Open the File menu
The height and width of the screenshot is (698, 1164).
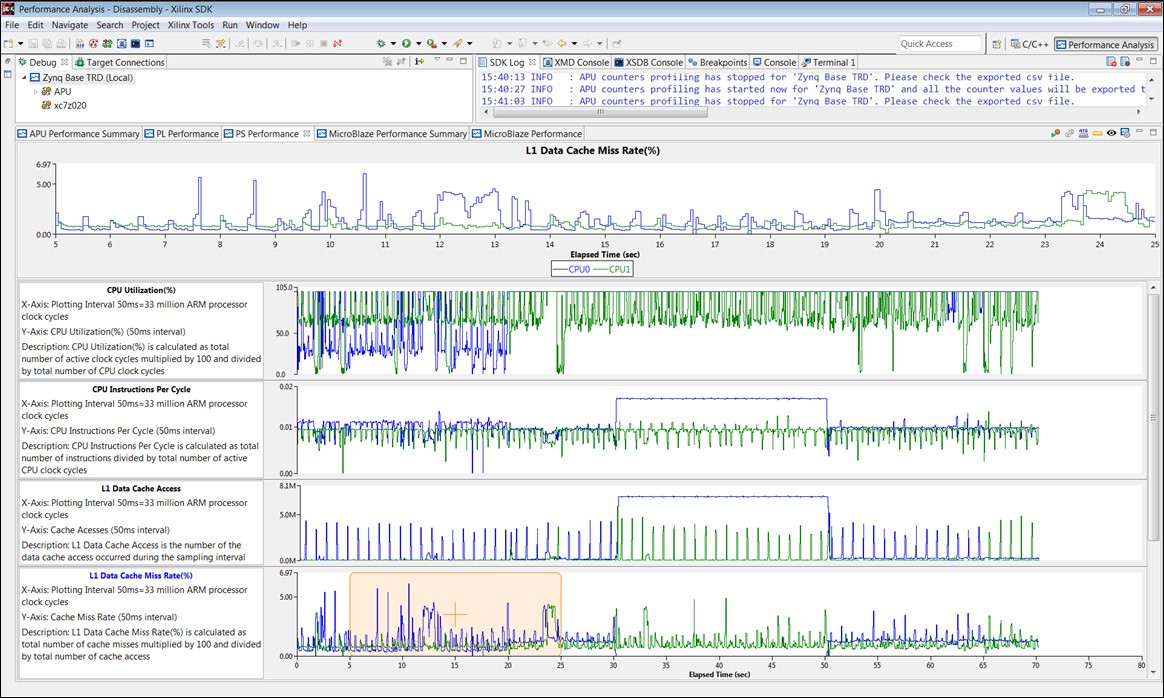12,25
